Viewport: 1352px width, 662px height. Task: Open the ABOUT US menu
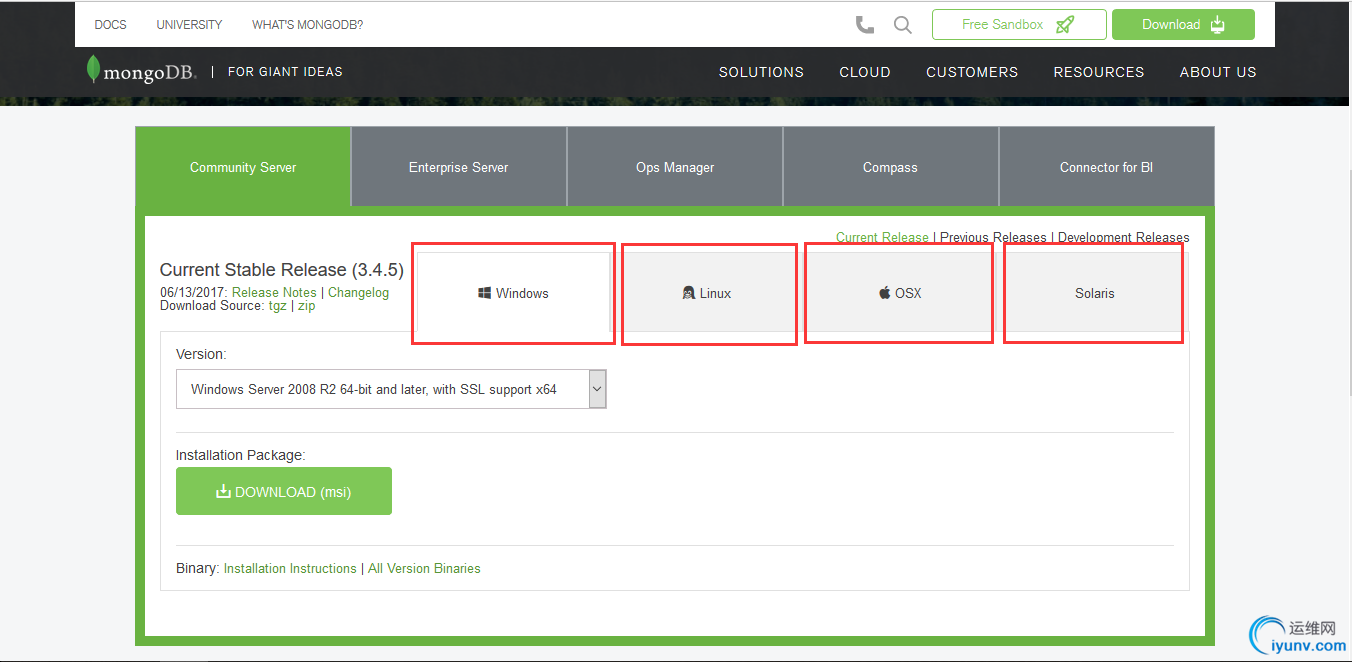point(1218,72)
